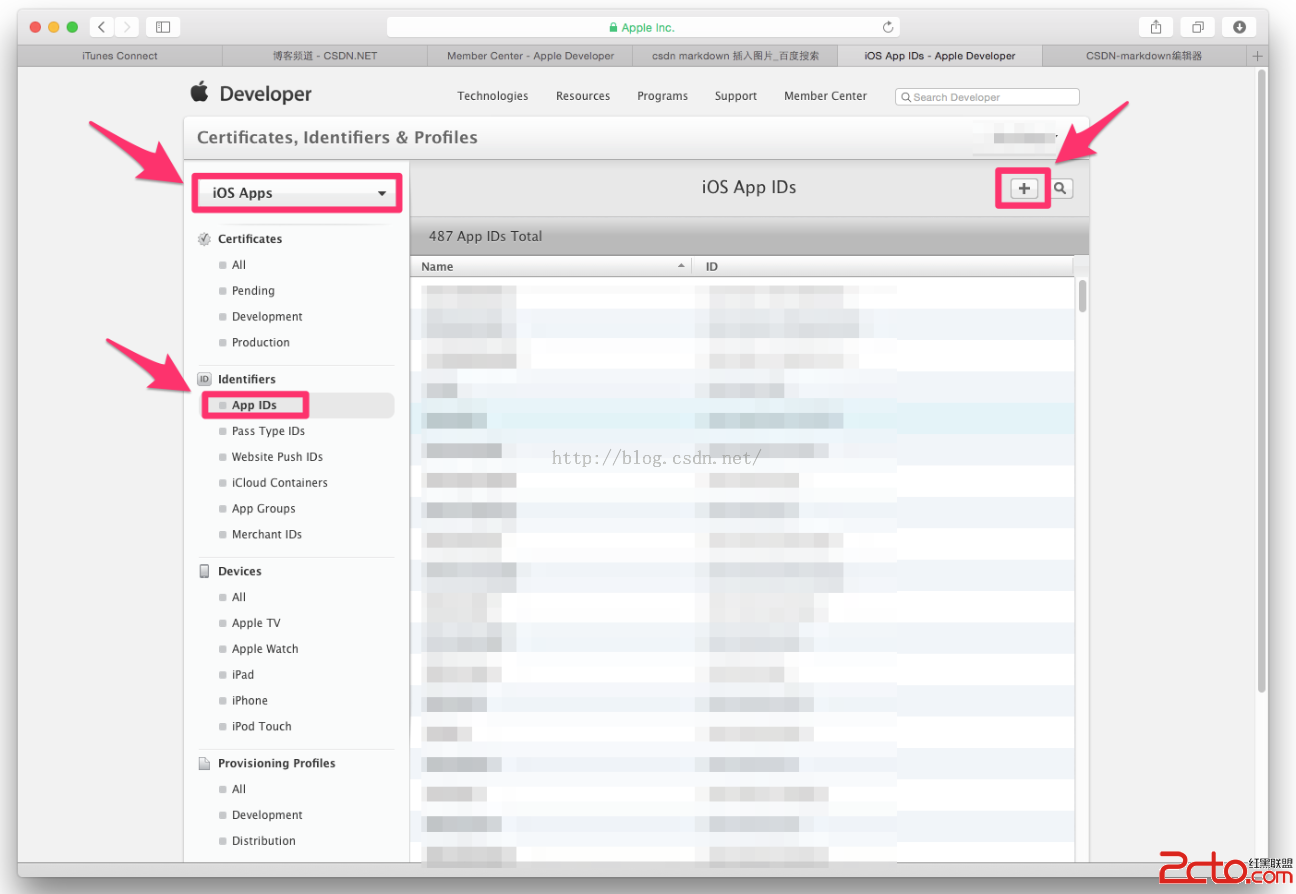Open iPod Touch devices
Viewport: 1296px width, 894px height.
point(262,727)
